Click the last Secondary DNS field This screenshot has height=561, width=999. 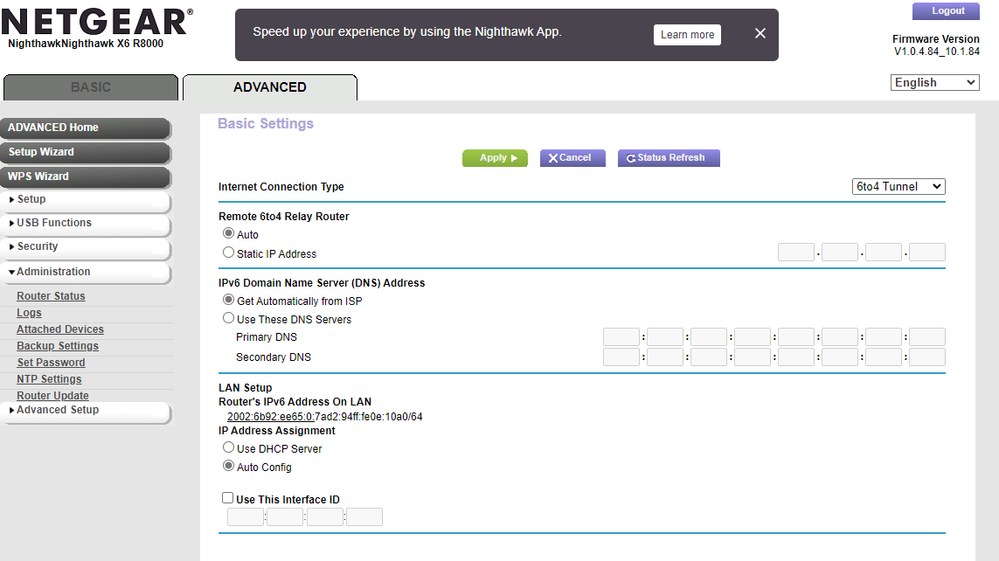(x=927, y=357)
